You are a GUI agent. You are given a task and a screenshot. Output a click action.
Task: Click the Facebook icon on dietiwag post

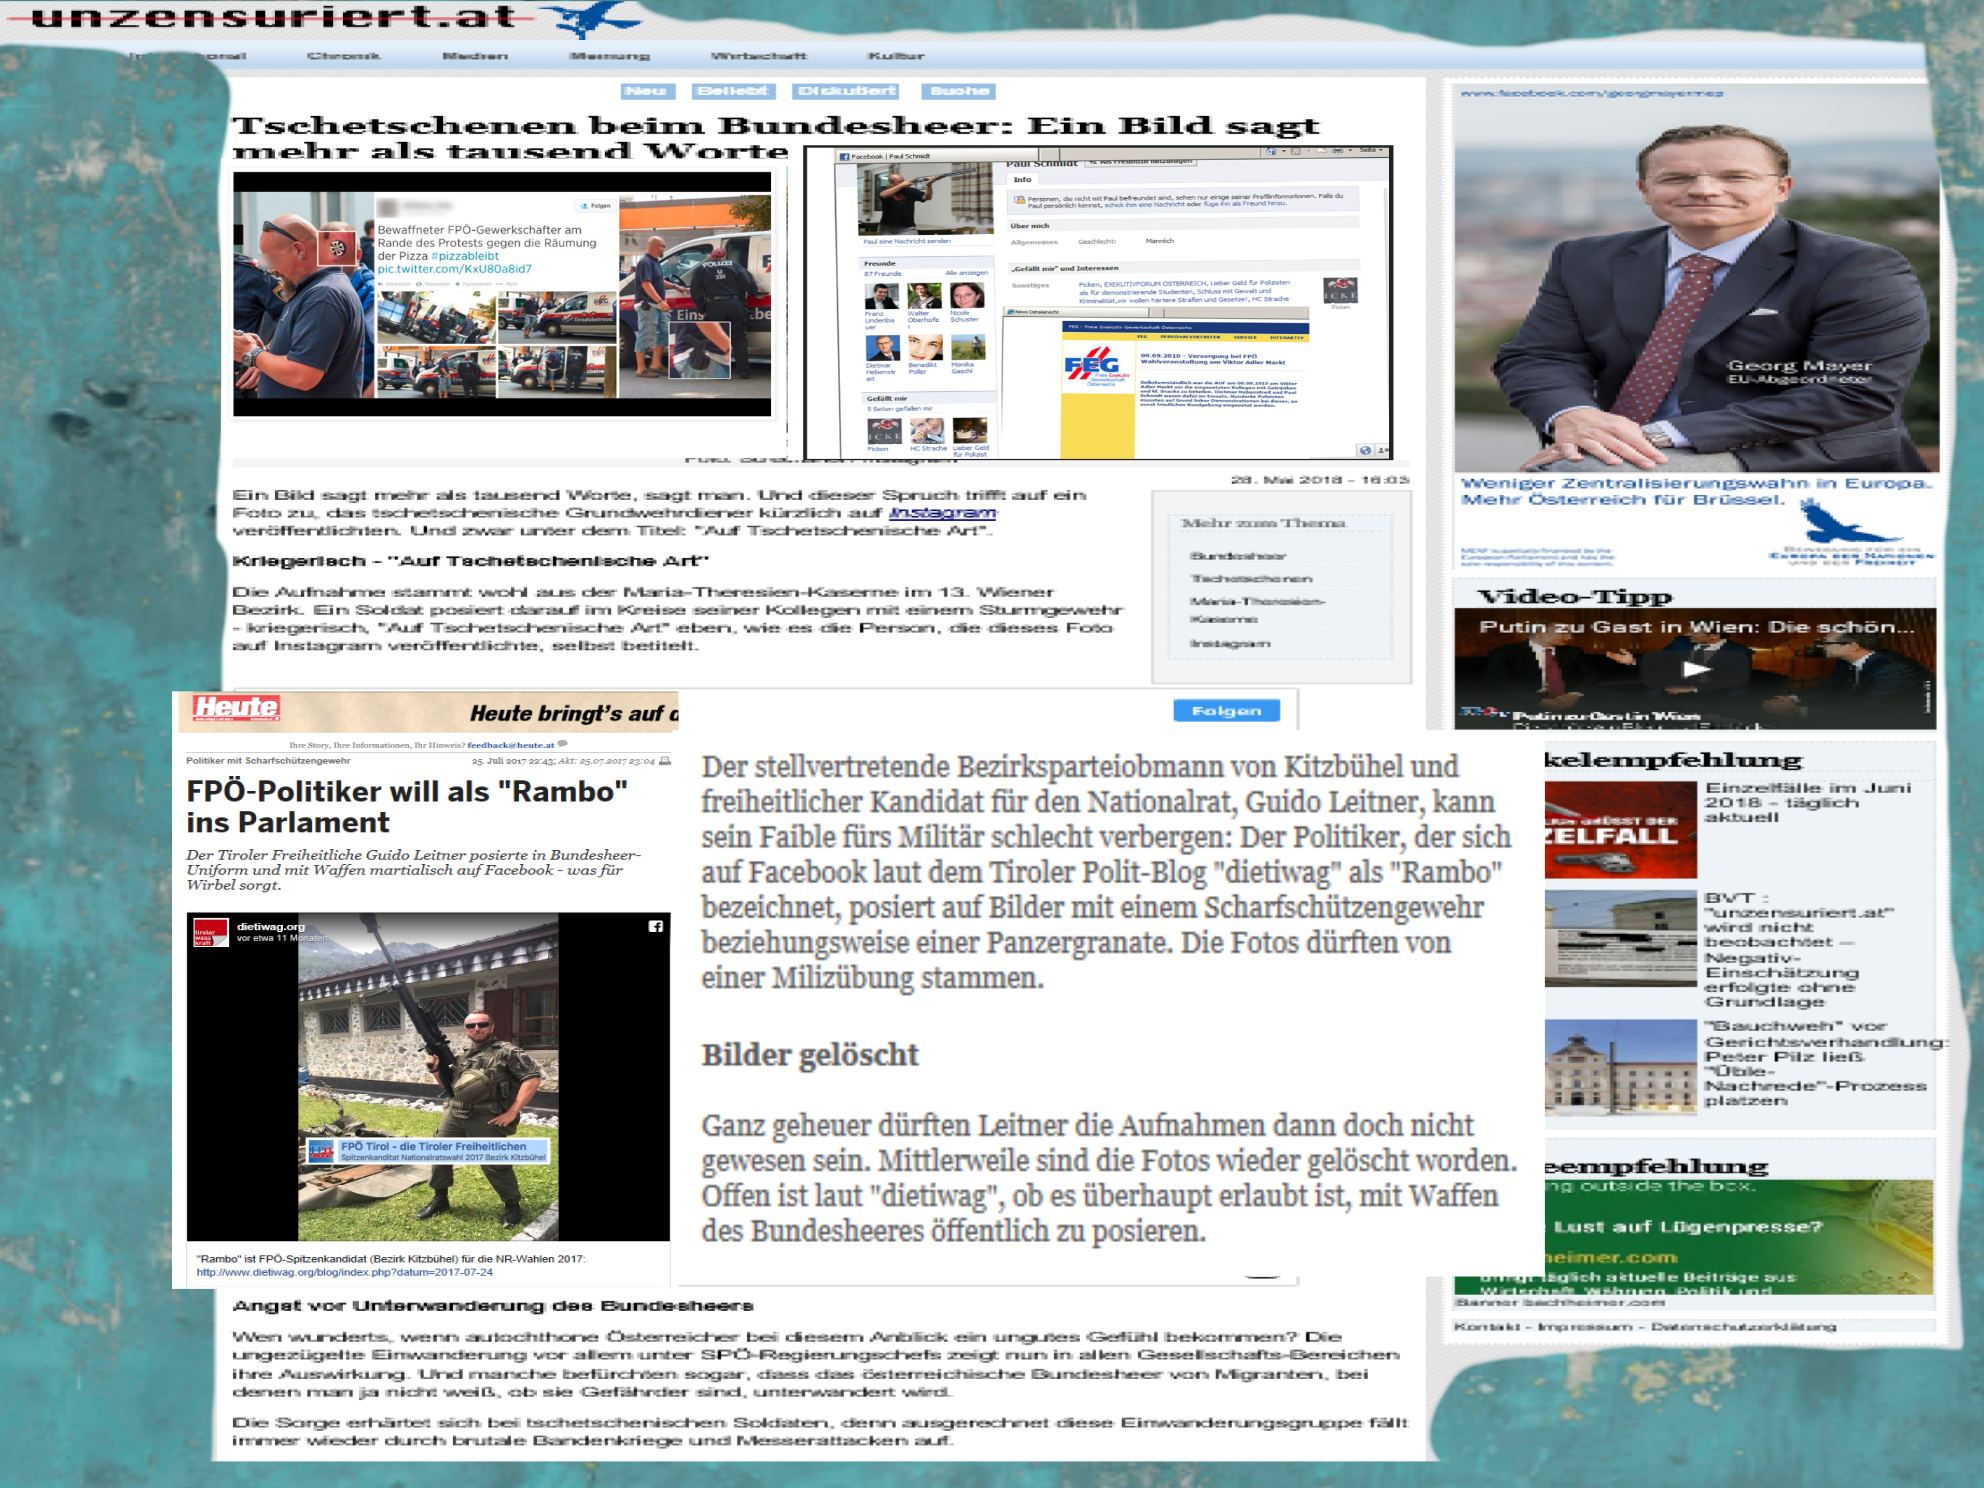point(655,926)
